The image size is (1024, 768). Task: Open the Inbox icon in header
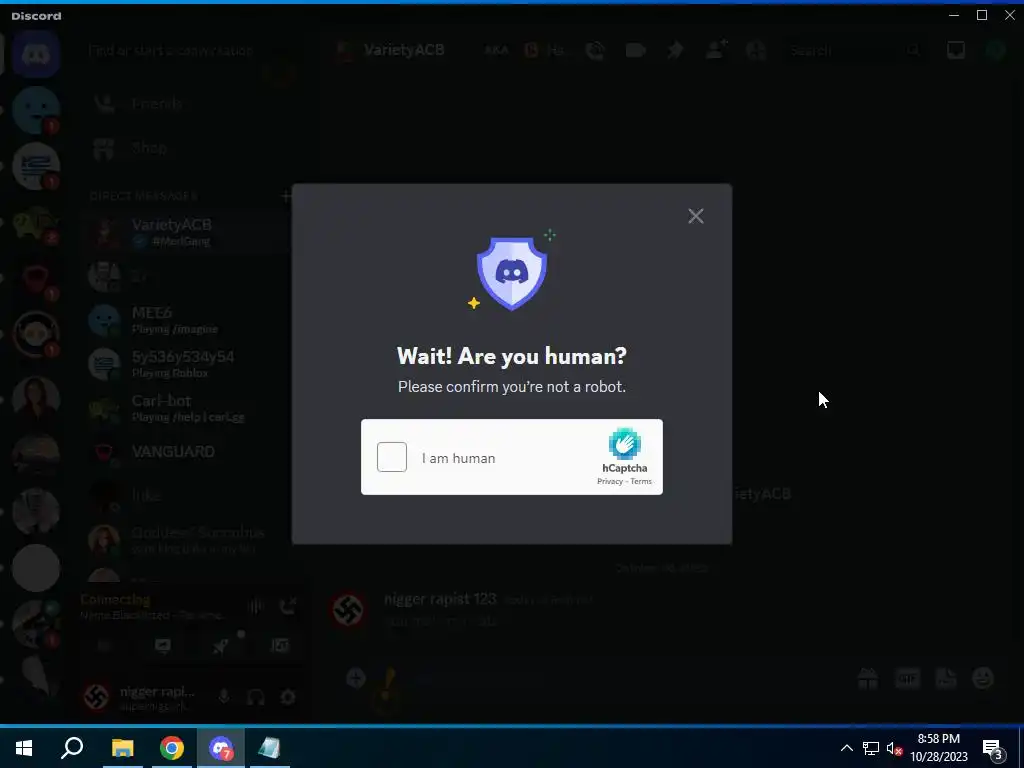pos(955,50)
